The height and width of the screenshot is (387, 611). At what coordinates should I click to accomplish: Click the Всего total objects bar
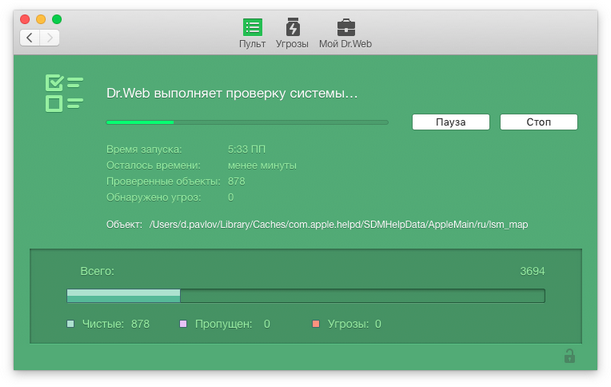click(306, 296)
